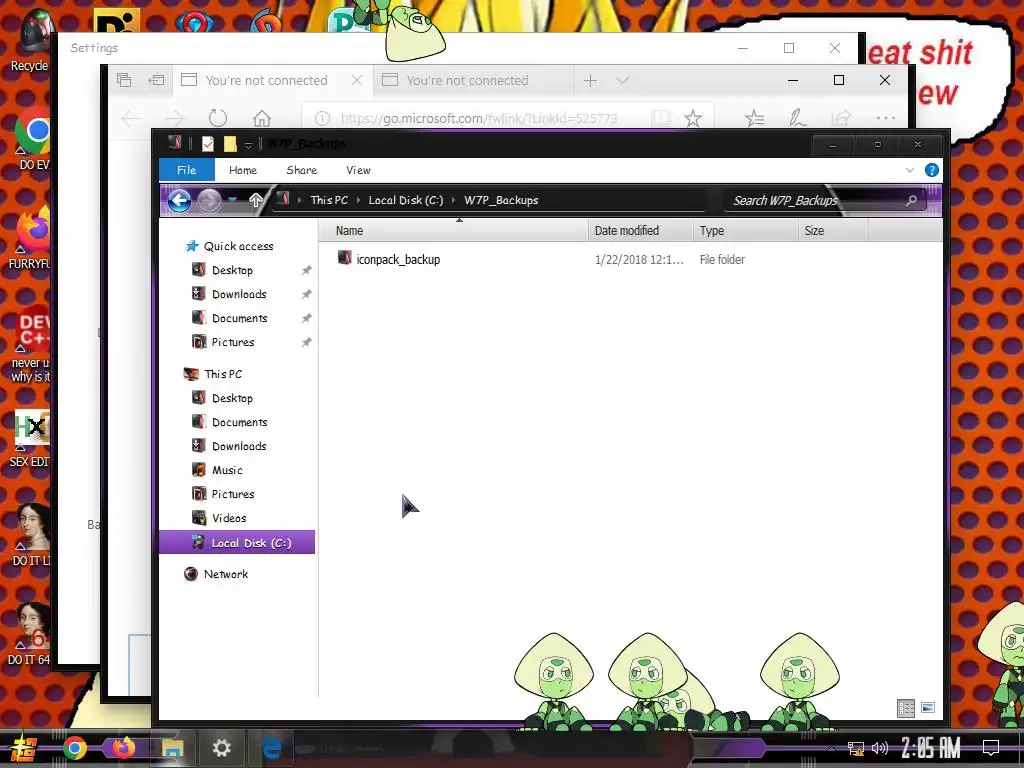
Task: Click pin icon beside Quick access Desktop
Action: [x=306, y=270]
